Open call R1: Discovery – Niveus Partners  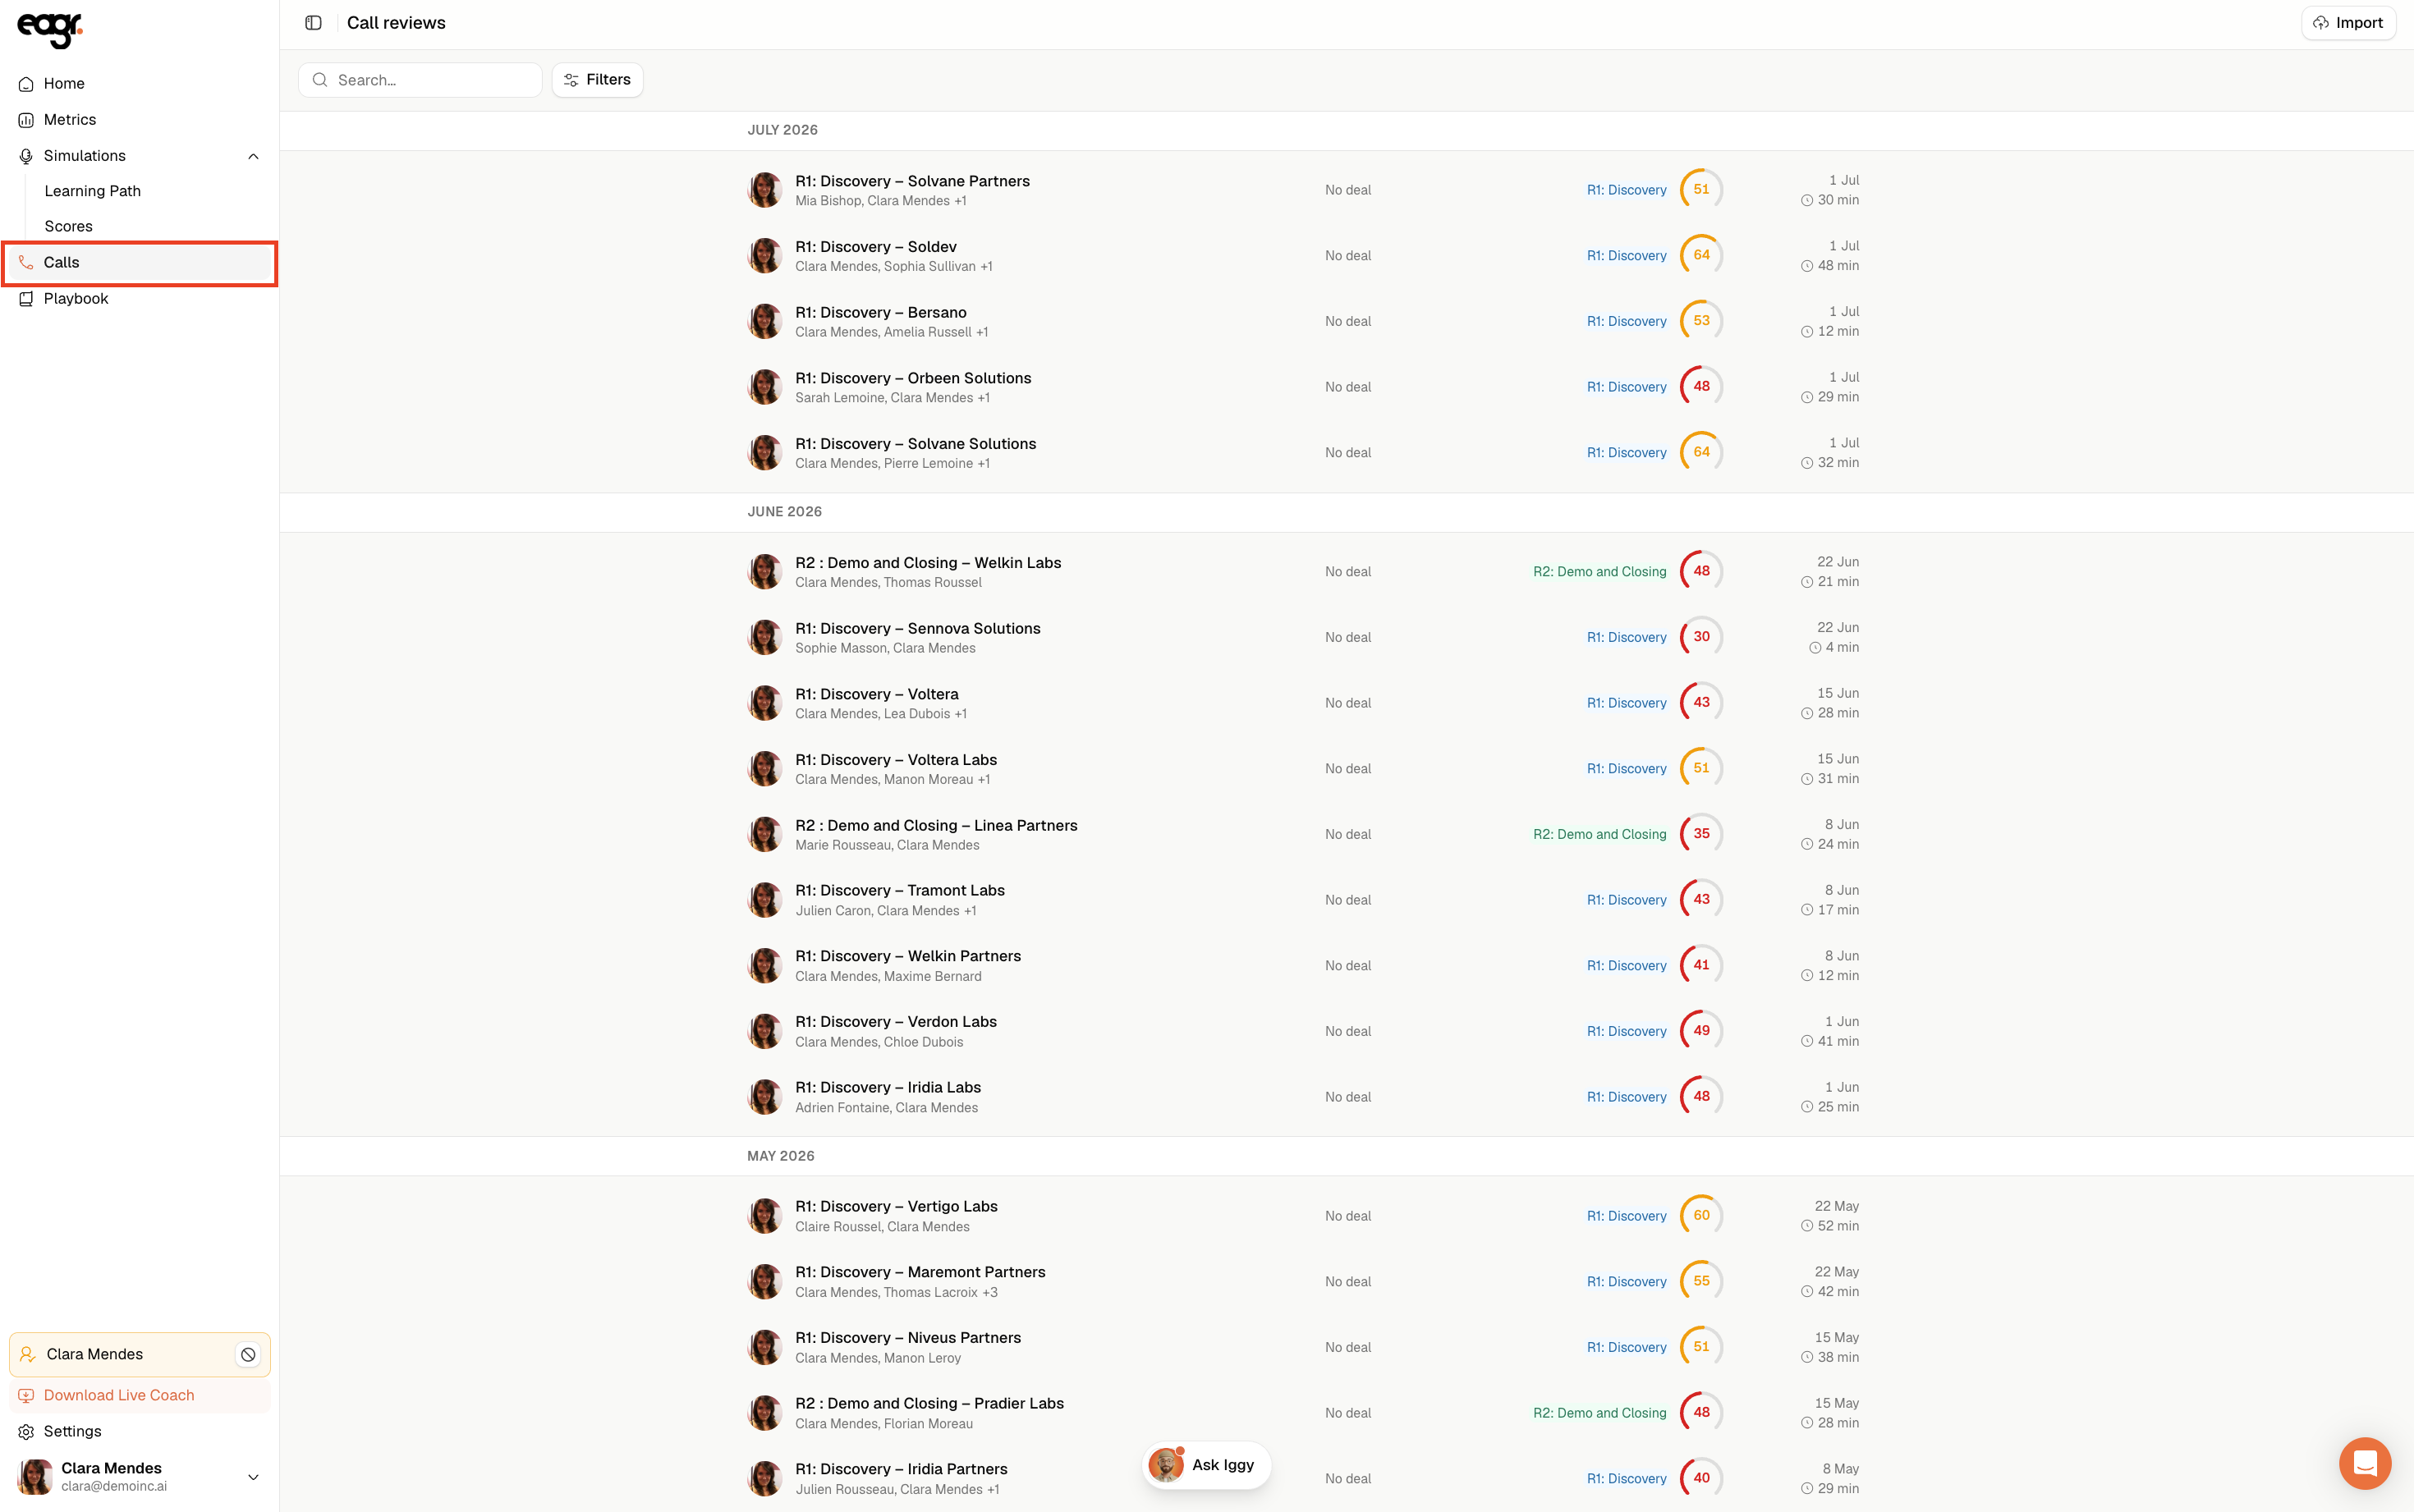click(x=907, y=1338)
